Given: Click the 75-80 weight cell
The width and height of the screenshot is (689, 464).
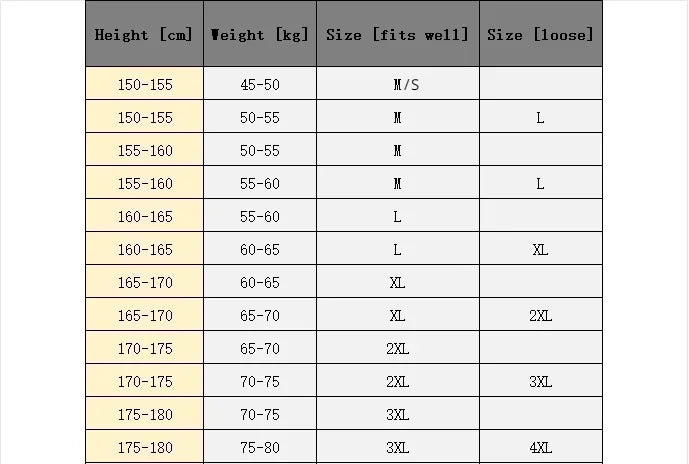Looking at the screenshot, I should (x=260, y=447).
